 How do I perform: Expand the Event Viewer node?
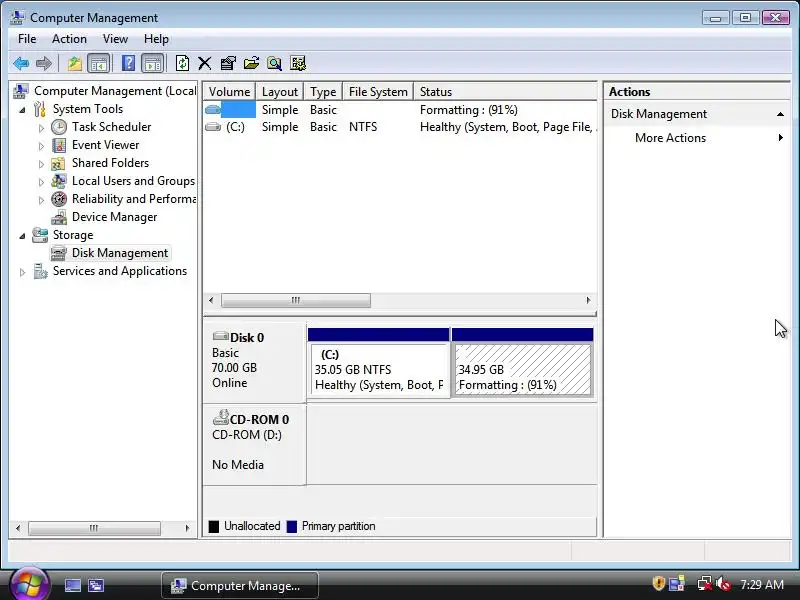pyautogui.click(x=41, y=146)
